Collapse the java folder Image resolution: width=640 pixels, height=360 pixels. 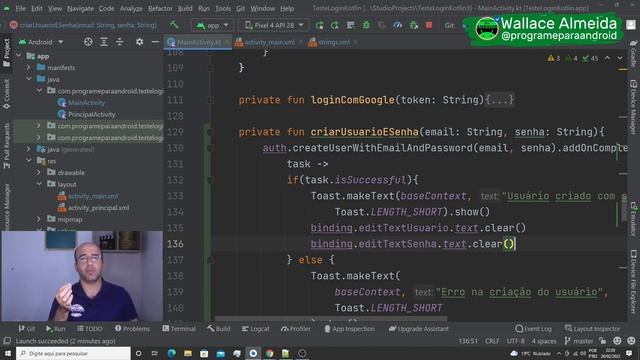click(29, 79)
